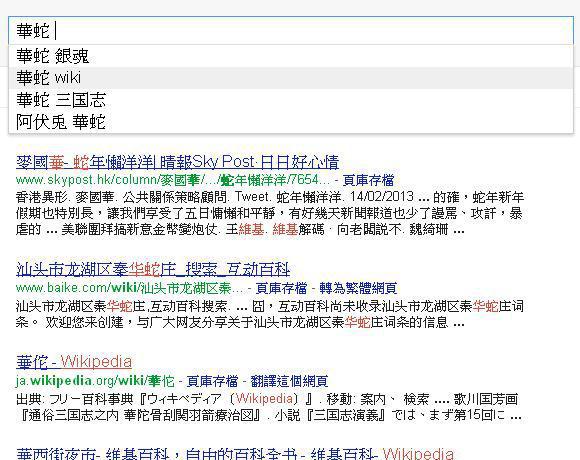The image size is (580, 460).
Task: Click the skypost result description snippet
Action: coord(270,213)
